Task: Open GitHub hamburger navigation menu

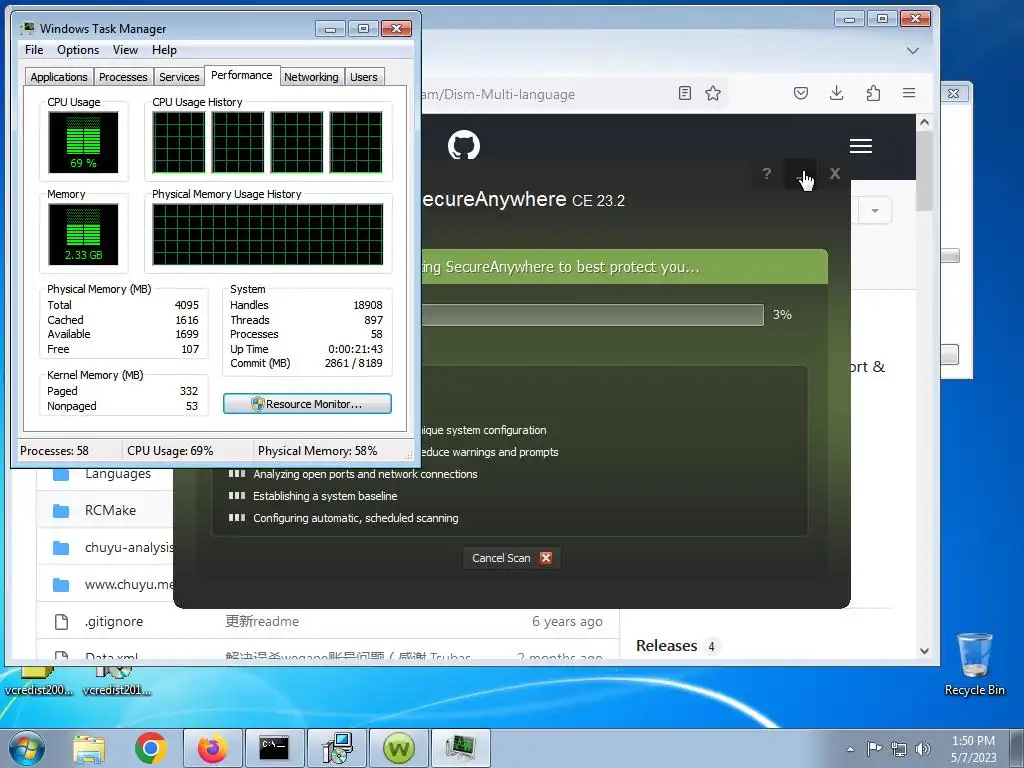Action: 861,146
